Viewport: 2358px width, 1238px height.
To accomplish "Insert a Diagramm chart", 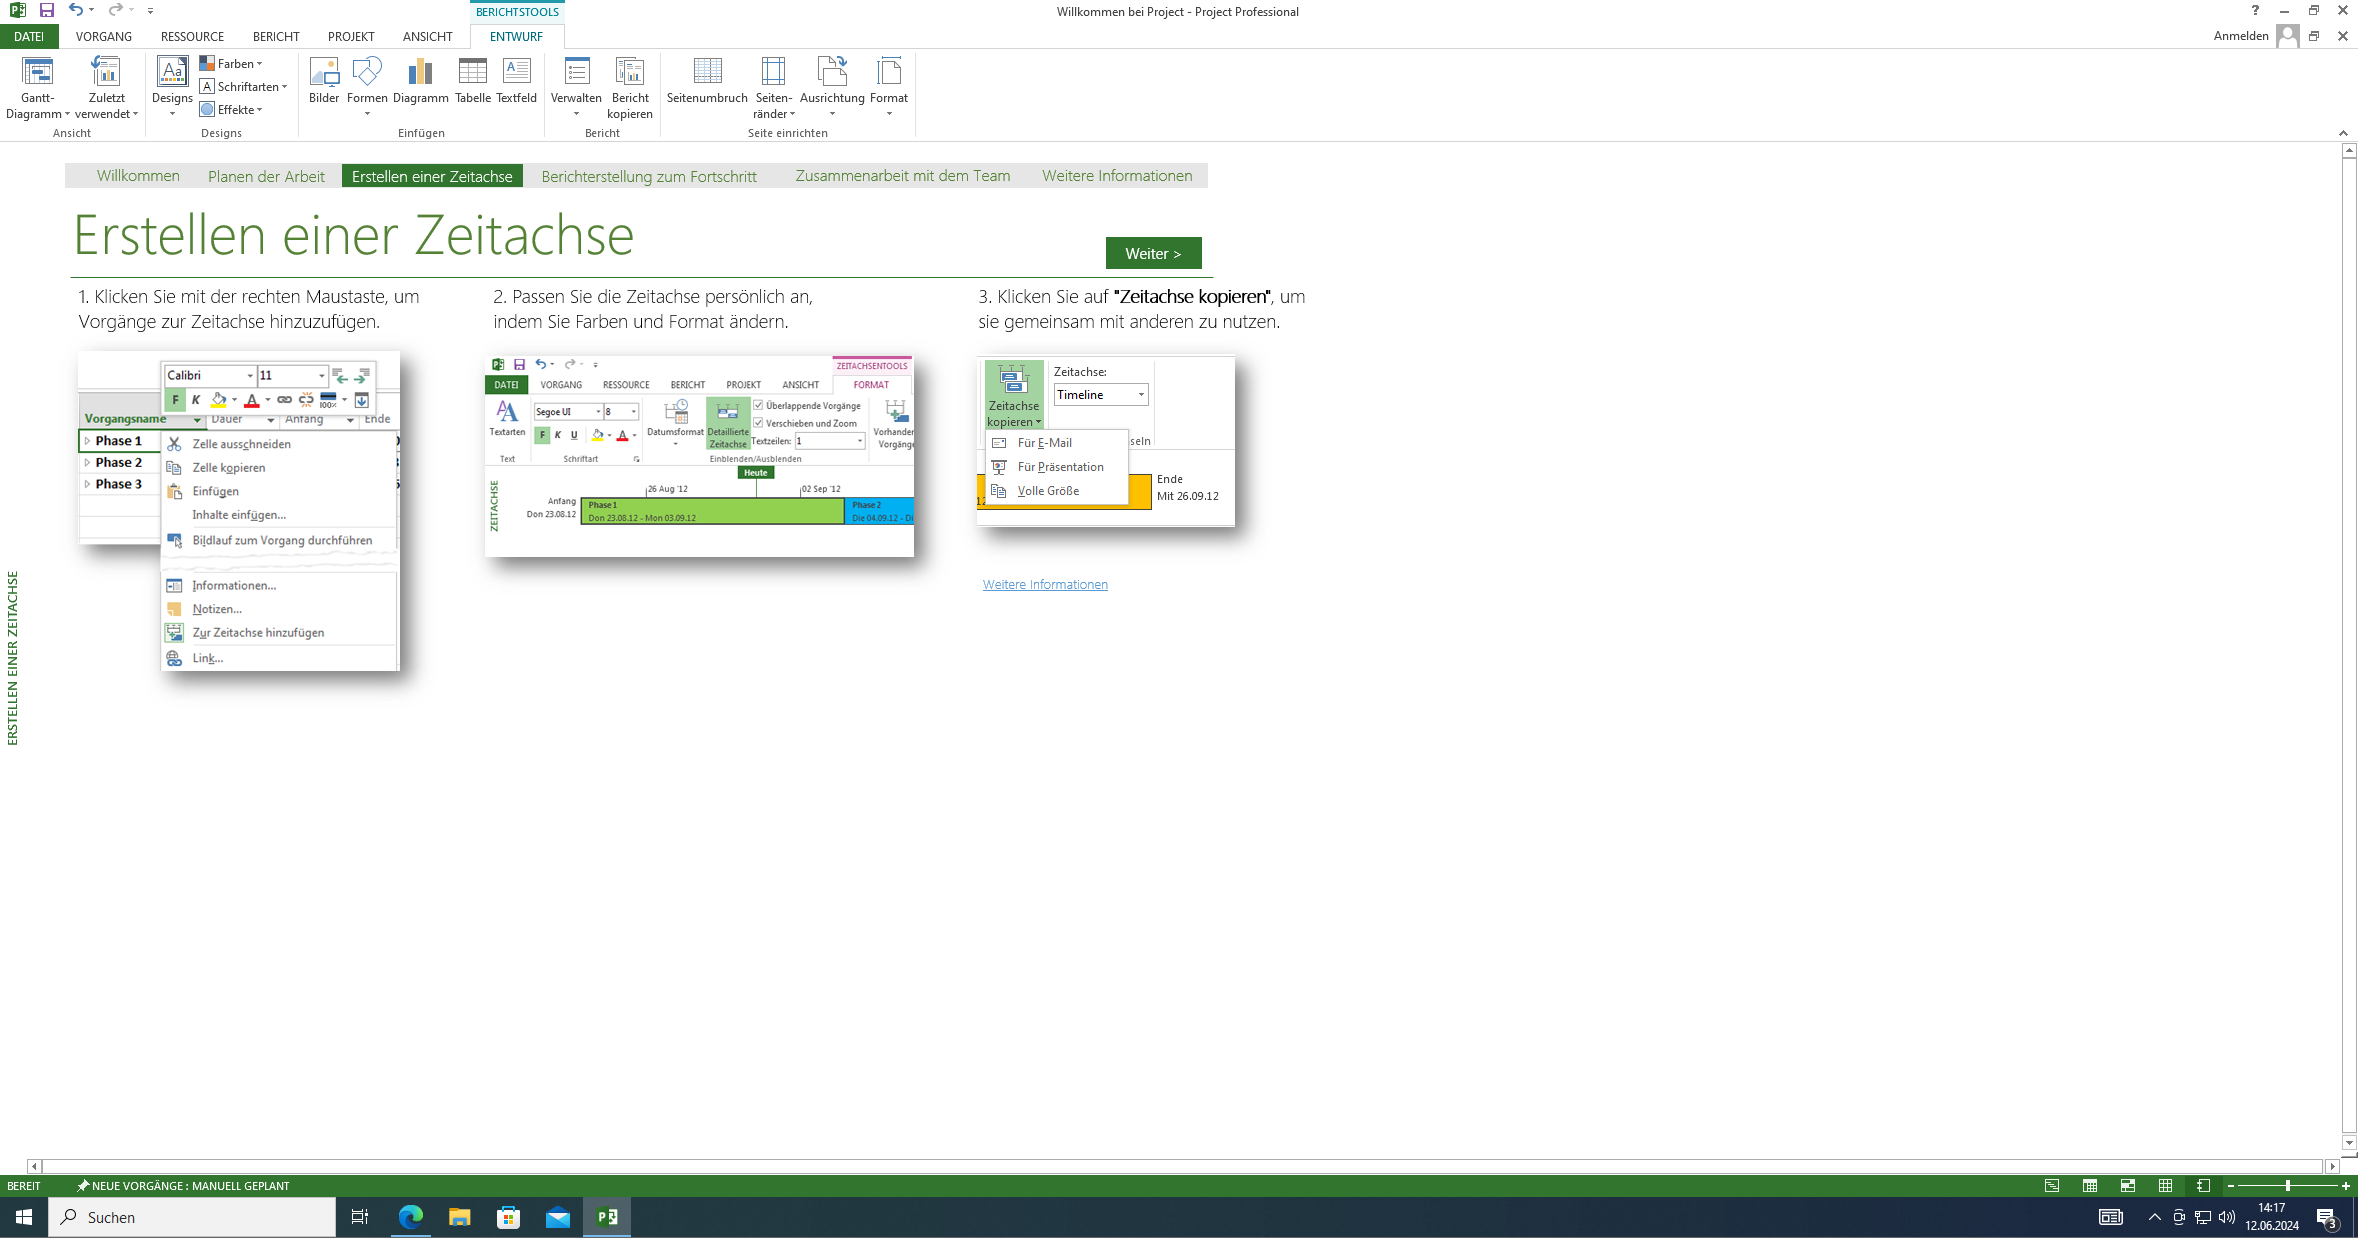I will pos(420,82).
